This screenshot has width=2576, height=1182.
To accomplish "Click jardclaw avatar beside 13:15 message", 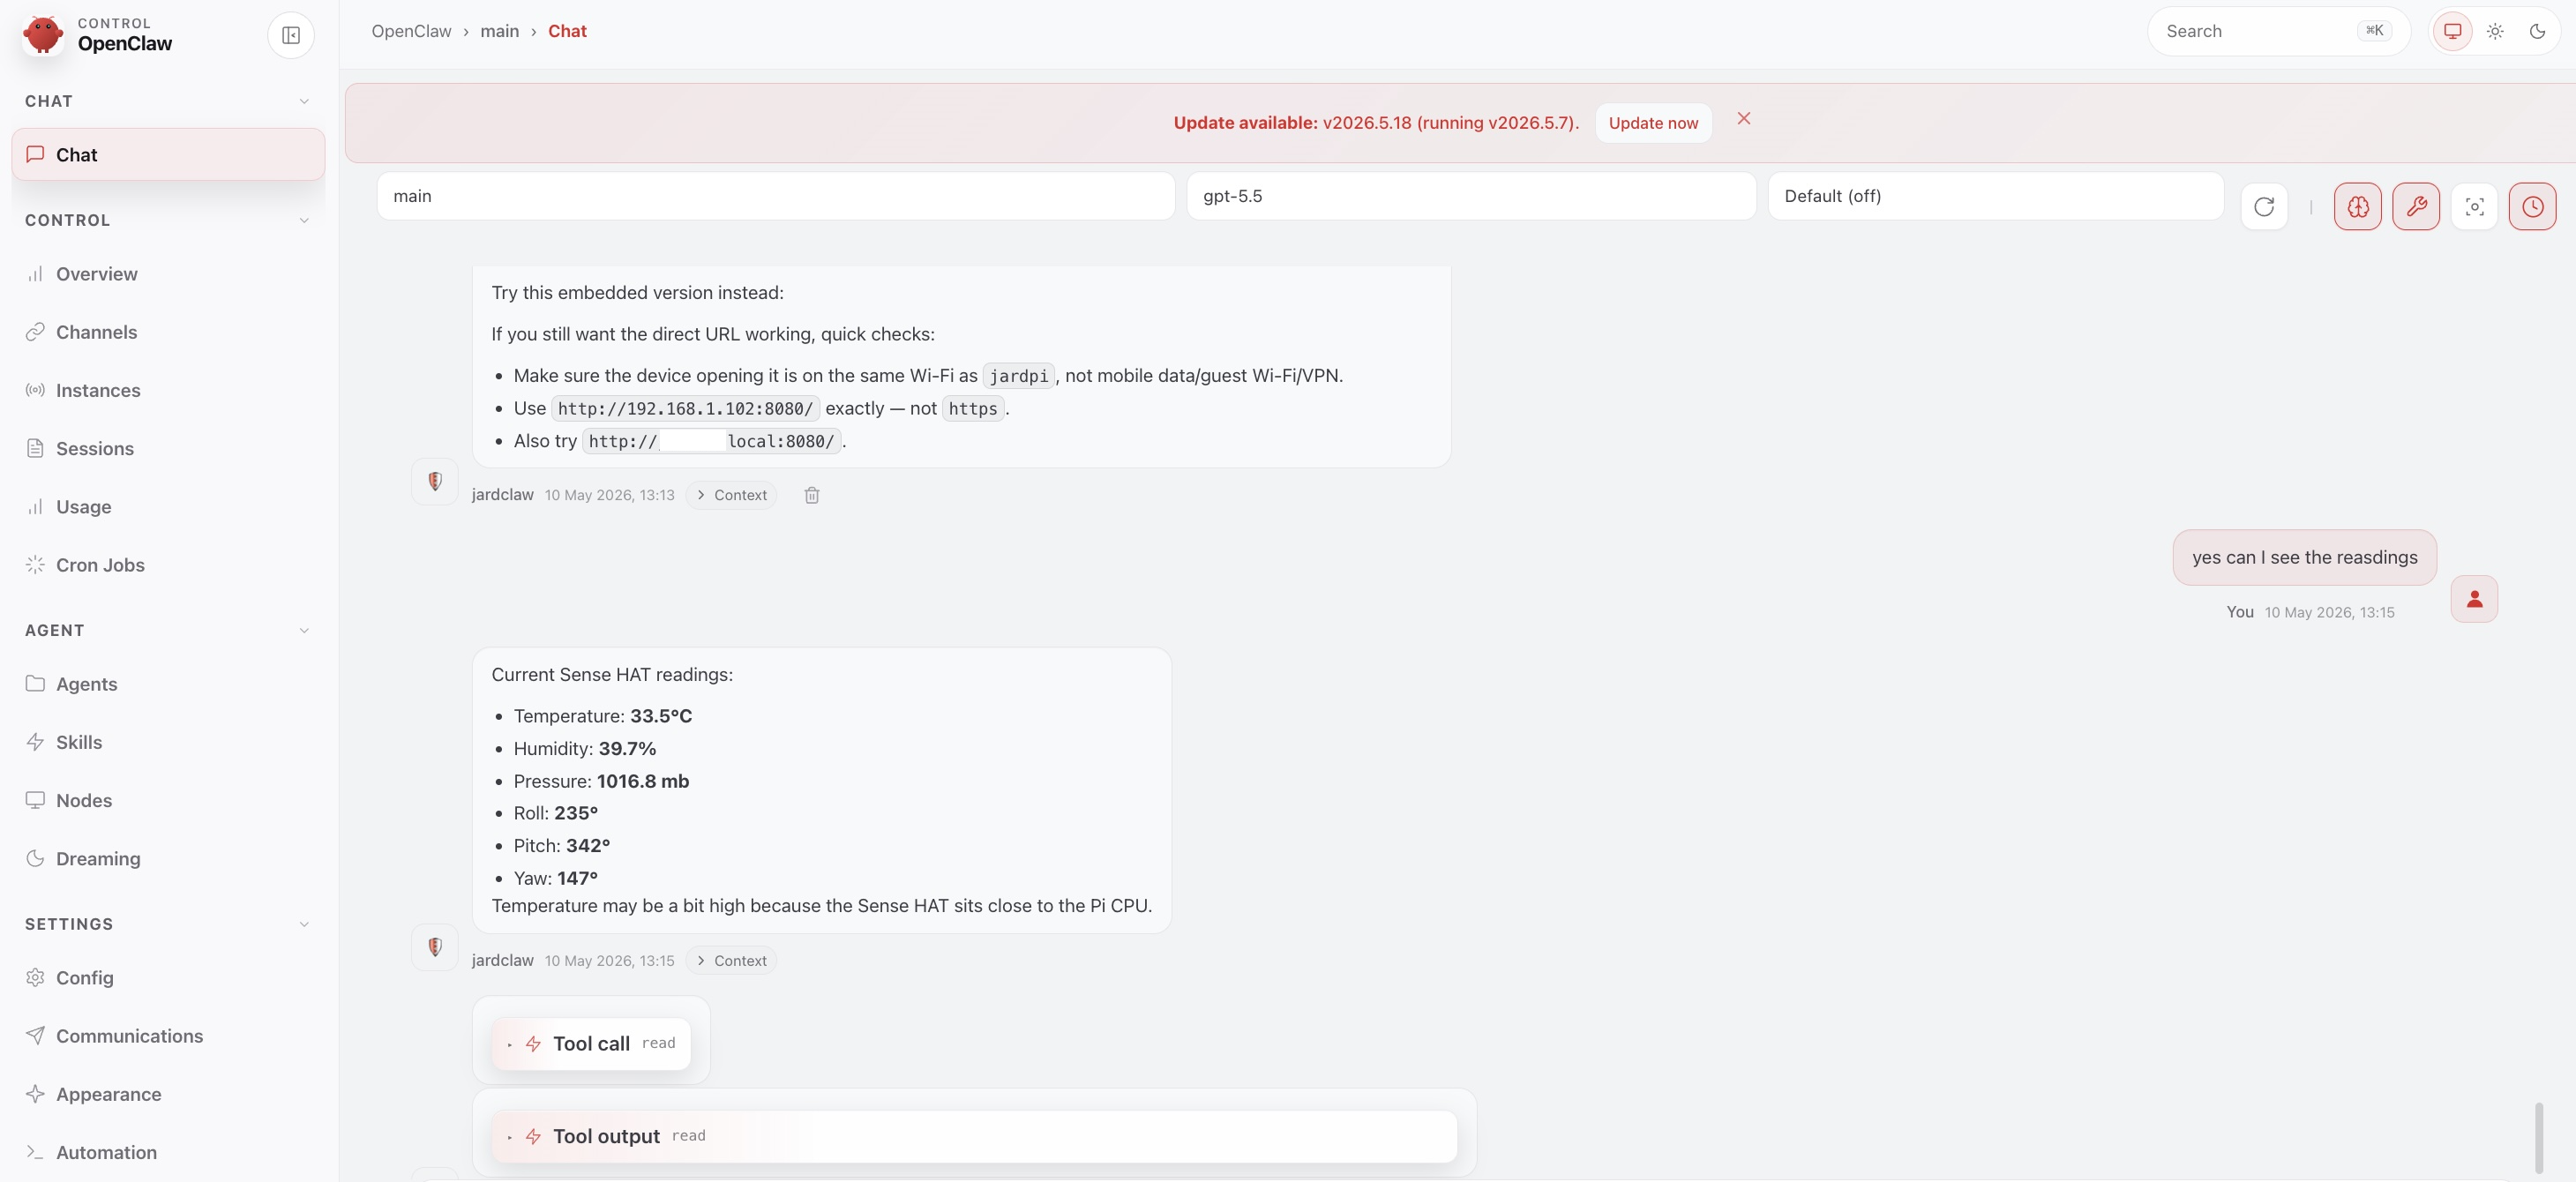I will (435, 946).
